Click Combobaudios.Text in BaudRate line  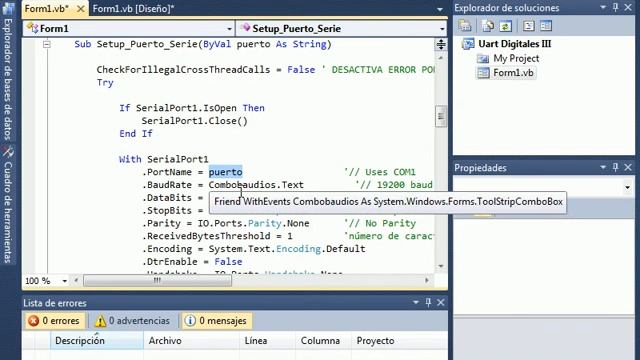coord(256,185)
